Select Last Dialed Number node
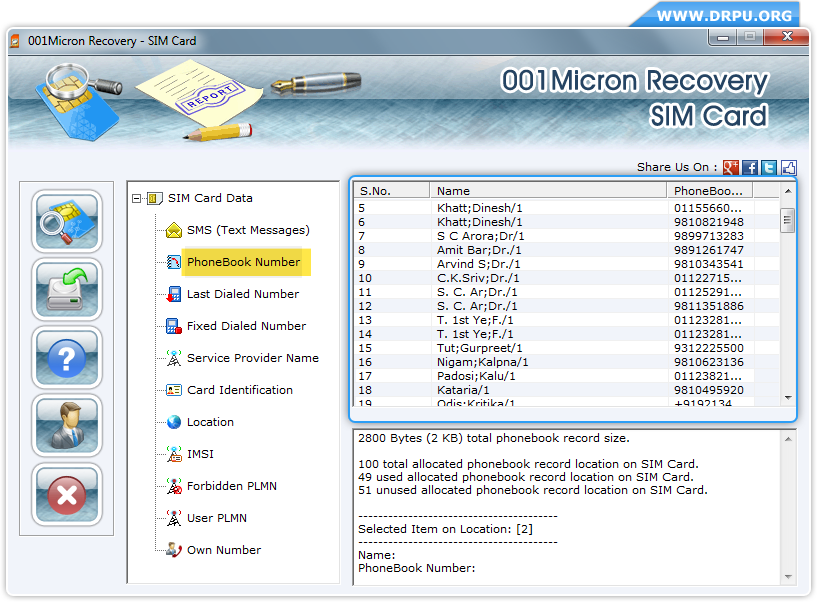Screen dimensions: 817x602 [243, 294]
